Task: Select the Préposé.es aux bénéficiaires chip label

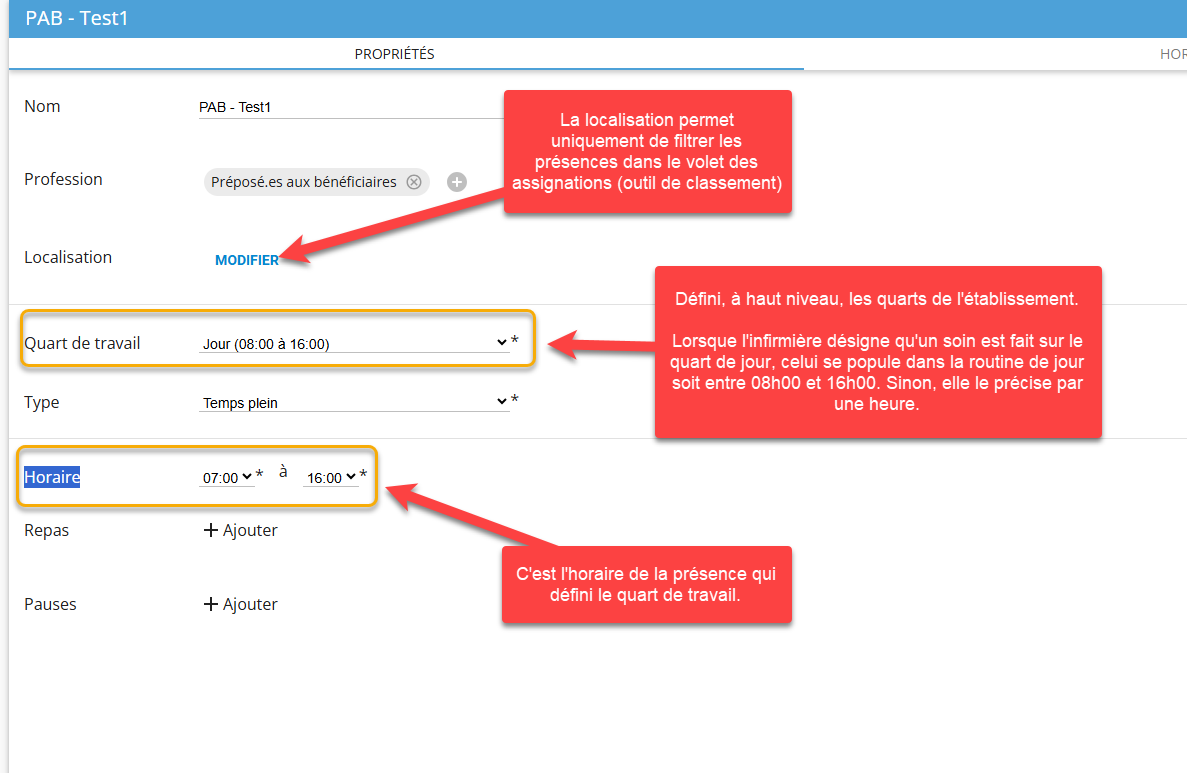Action: click(303, 182)
